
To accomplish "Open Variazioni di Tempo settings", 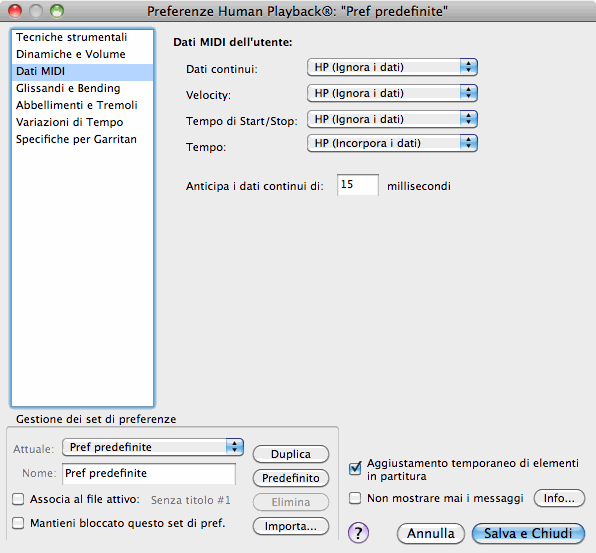I will (x=82, y=122).
